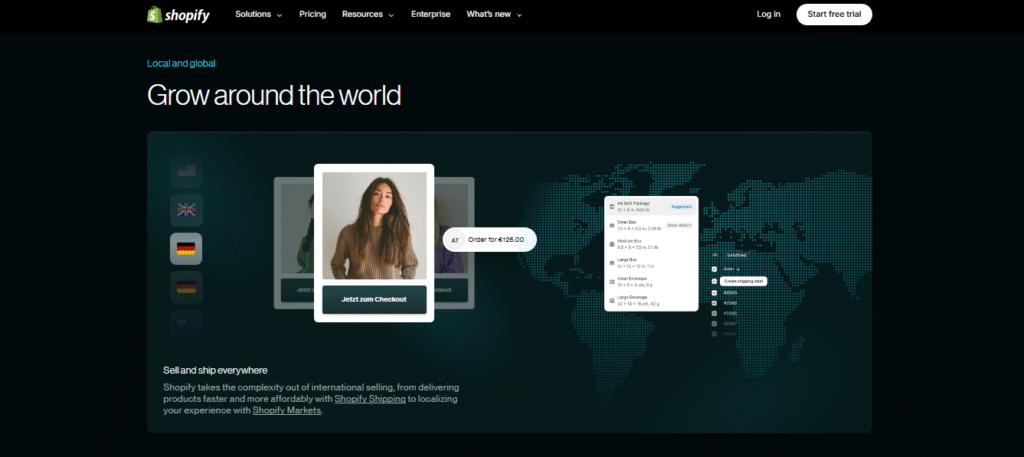The height and width of the screenshot is (457, 1024).
Task: Toggle the checkbox for order #2048
Action: point(714,313)
